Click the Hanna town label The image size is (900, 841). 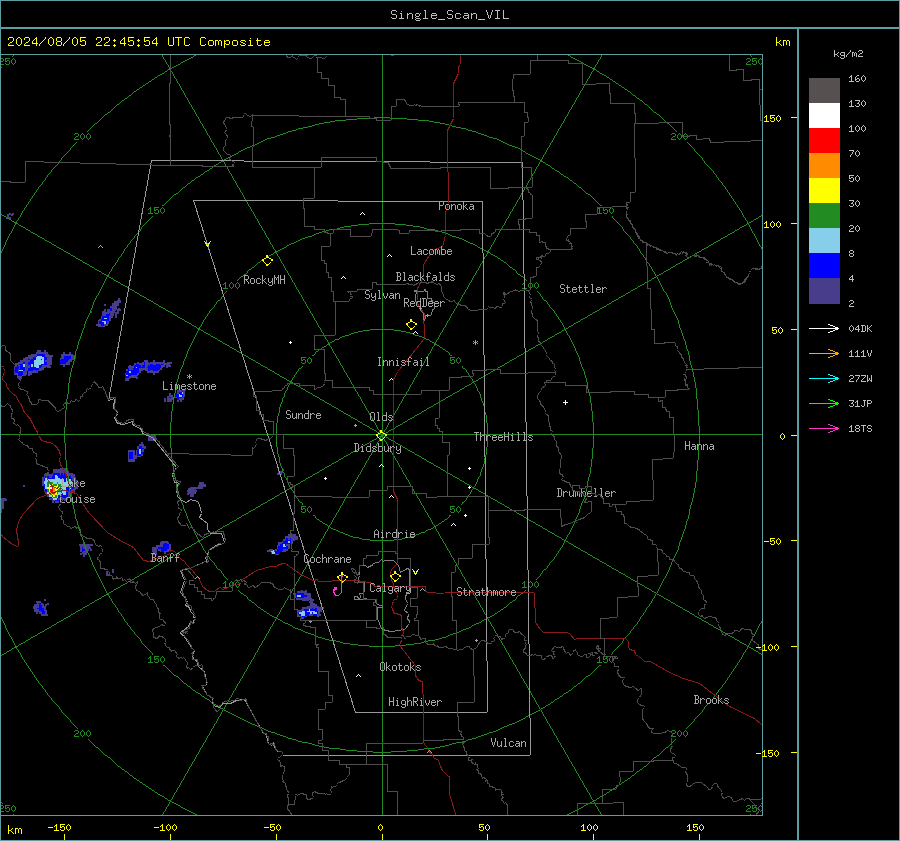[699, 446]
